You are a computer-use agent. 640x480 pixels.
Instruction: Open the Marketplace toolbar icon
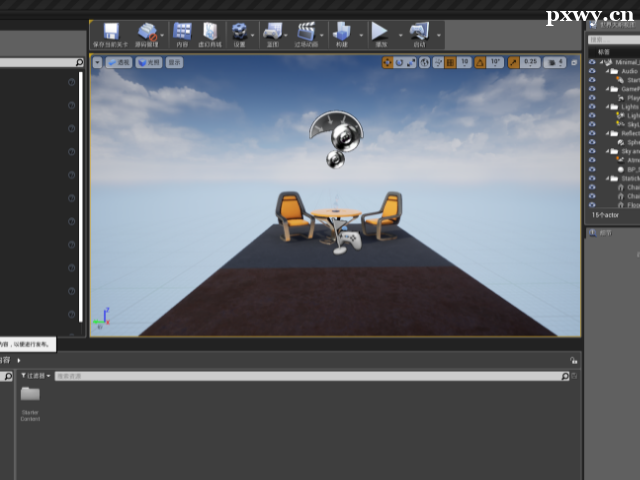click(x=210, y=34)
